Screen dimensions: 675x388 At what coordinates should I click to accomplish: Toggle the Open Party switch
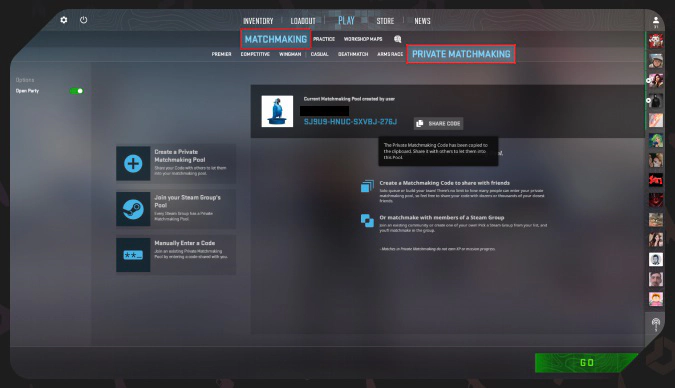coord(76,91)
